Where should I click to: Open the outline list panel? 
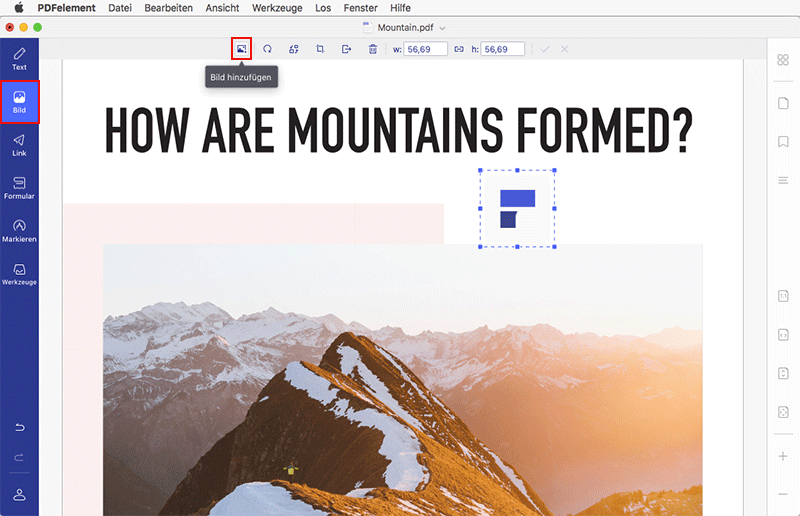783,180
